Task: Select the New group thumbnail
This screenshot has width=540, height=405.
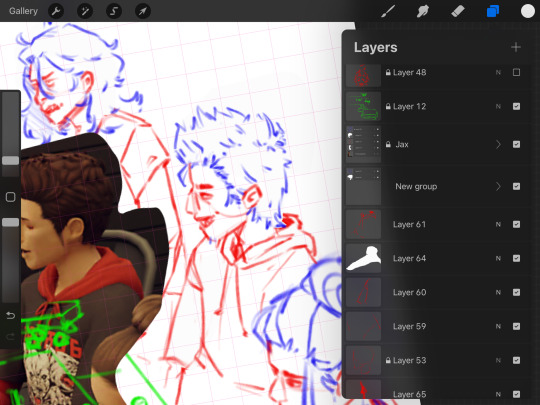Action: click(x=363, y=186)
